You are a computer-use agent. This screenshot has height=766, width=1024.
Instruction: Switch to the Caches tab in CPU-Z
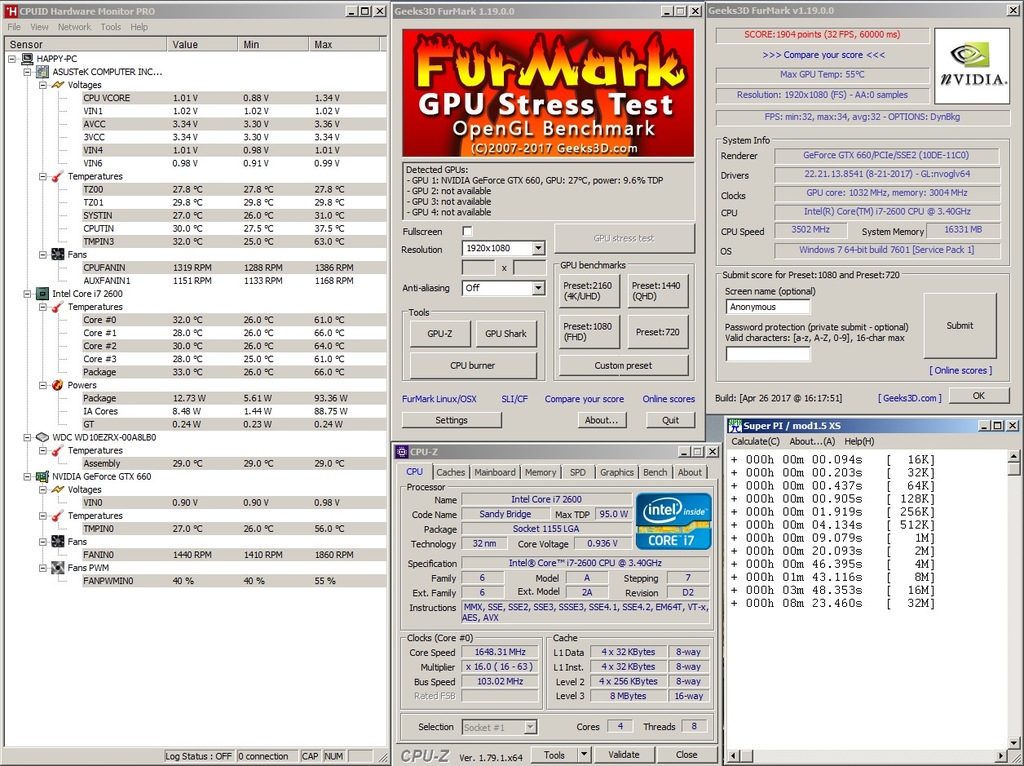[451, 472]
